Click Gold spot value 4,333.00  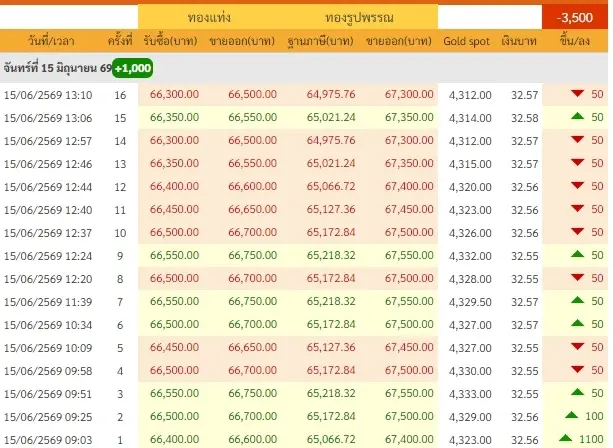(x=470, y=394)
